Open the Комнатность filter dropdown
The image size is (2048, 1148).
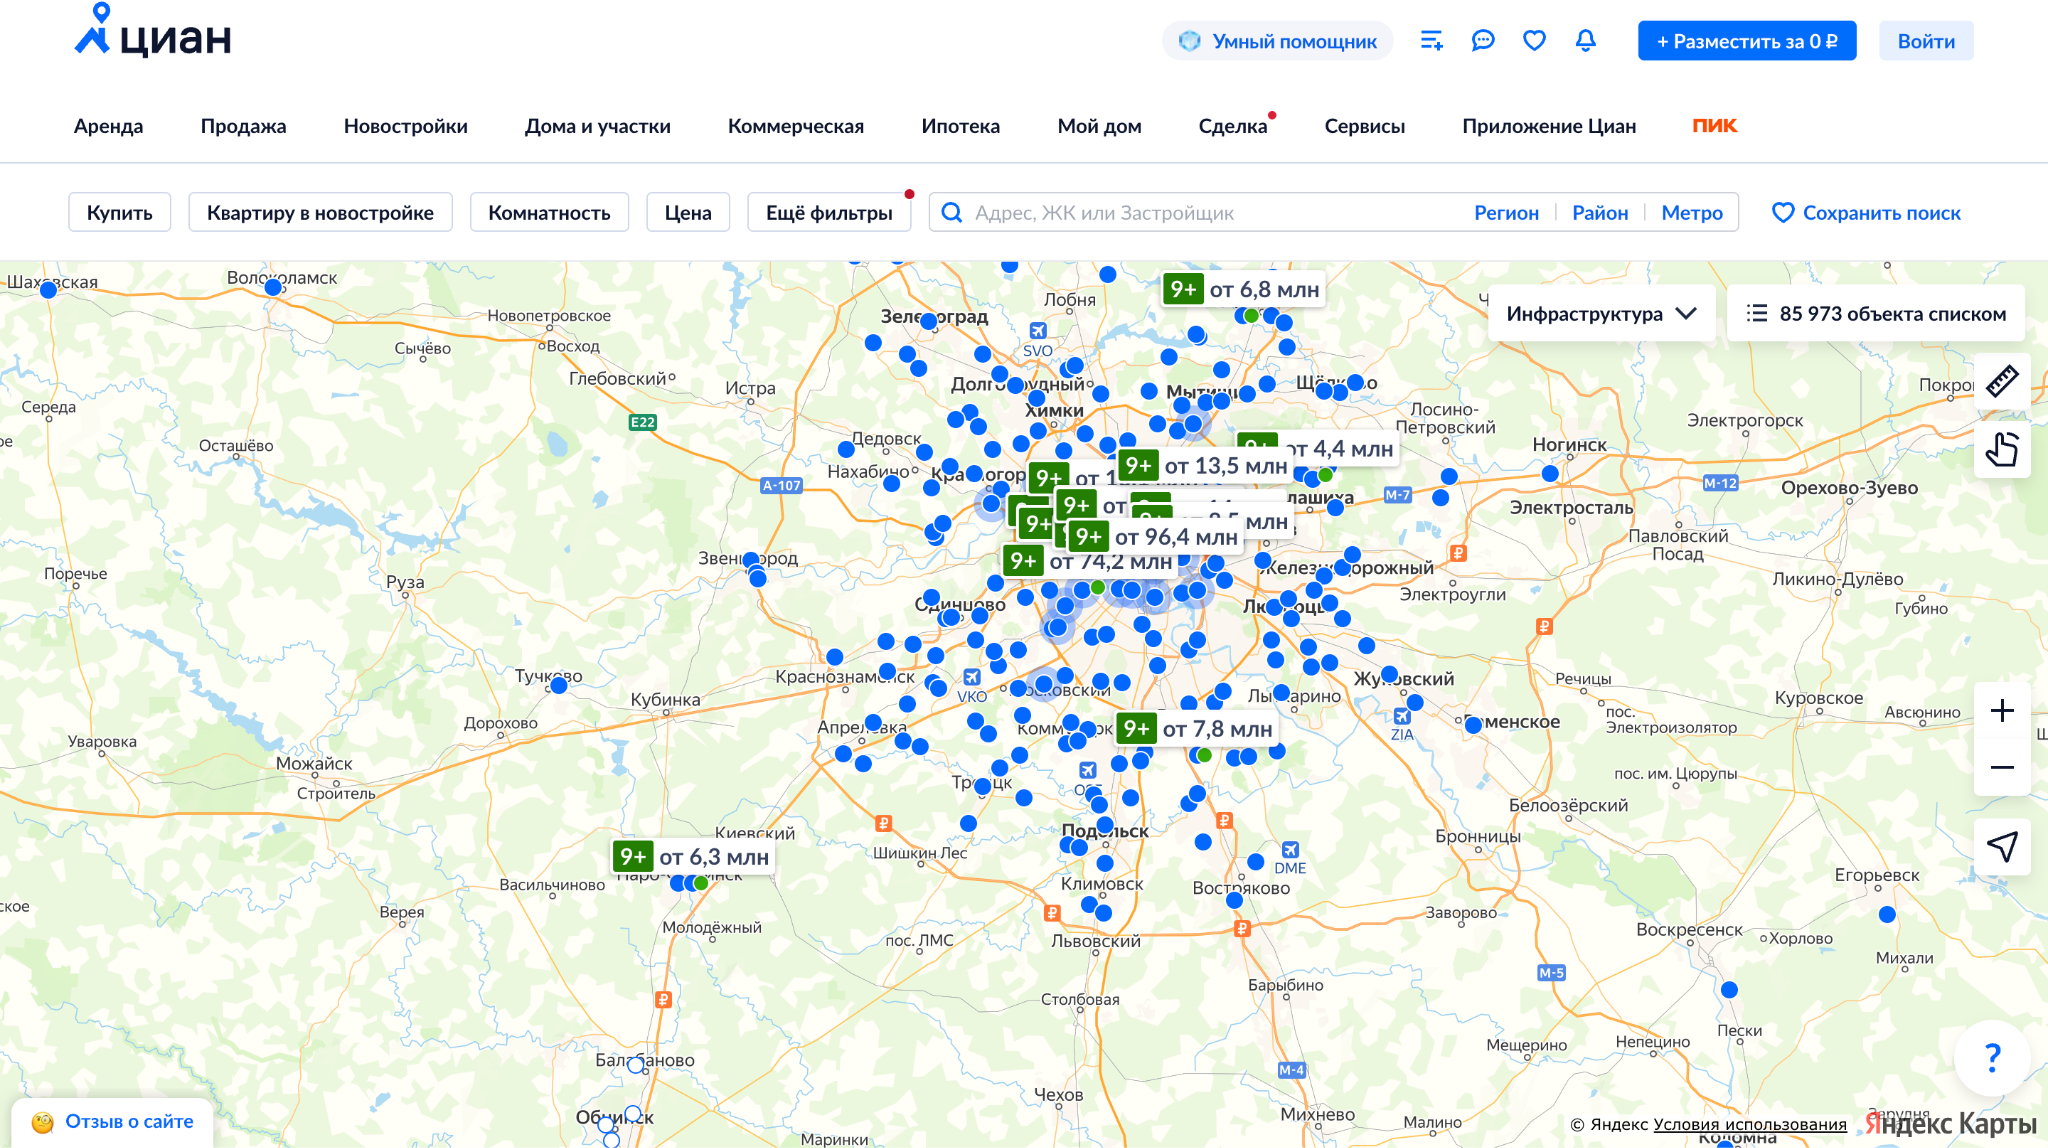pyautogui.click(x=549, y=213)
